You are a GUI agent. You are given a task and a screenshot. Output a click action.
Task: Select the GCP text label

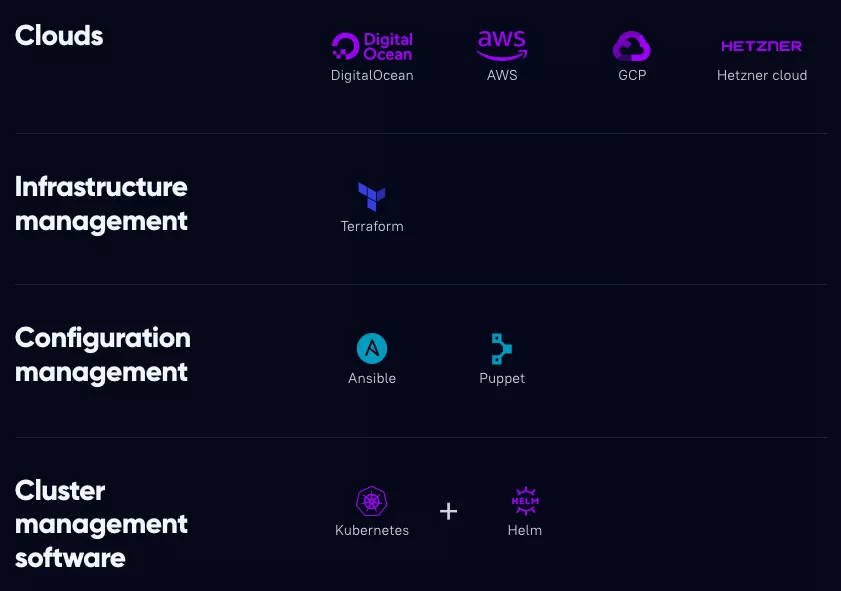[x=632, y=76]
